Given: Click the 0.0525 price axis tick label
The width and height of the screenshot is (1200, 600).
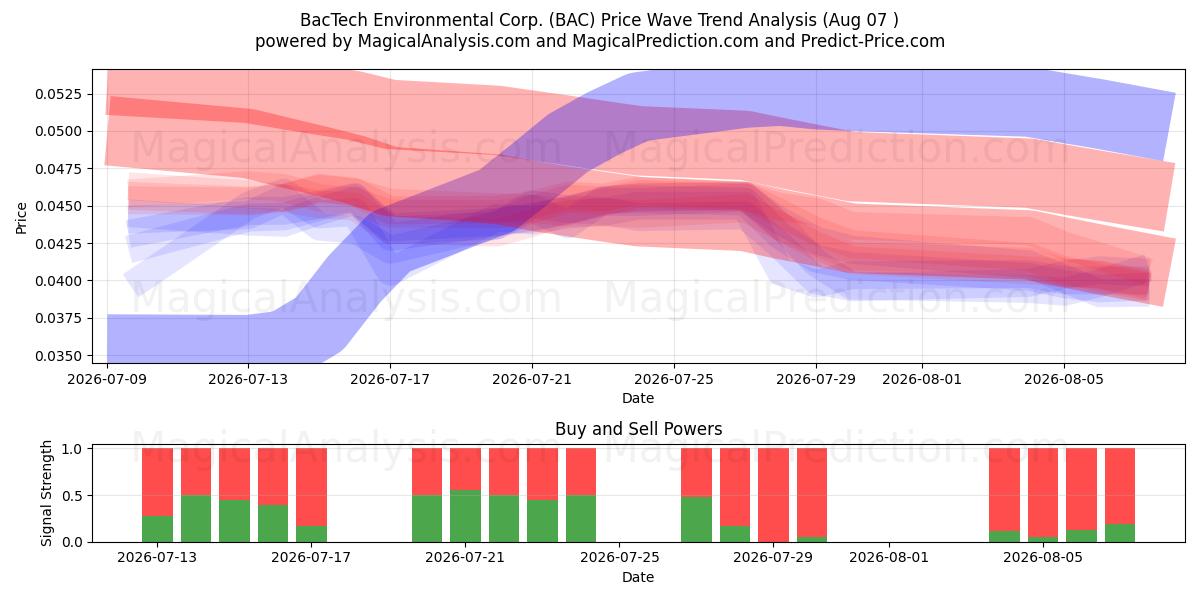Looking at the screenshot, I should 61,94.
